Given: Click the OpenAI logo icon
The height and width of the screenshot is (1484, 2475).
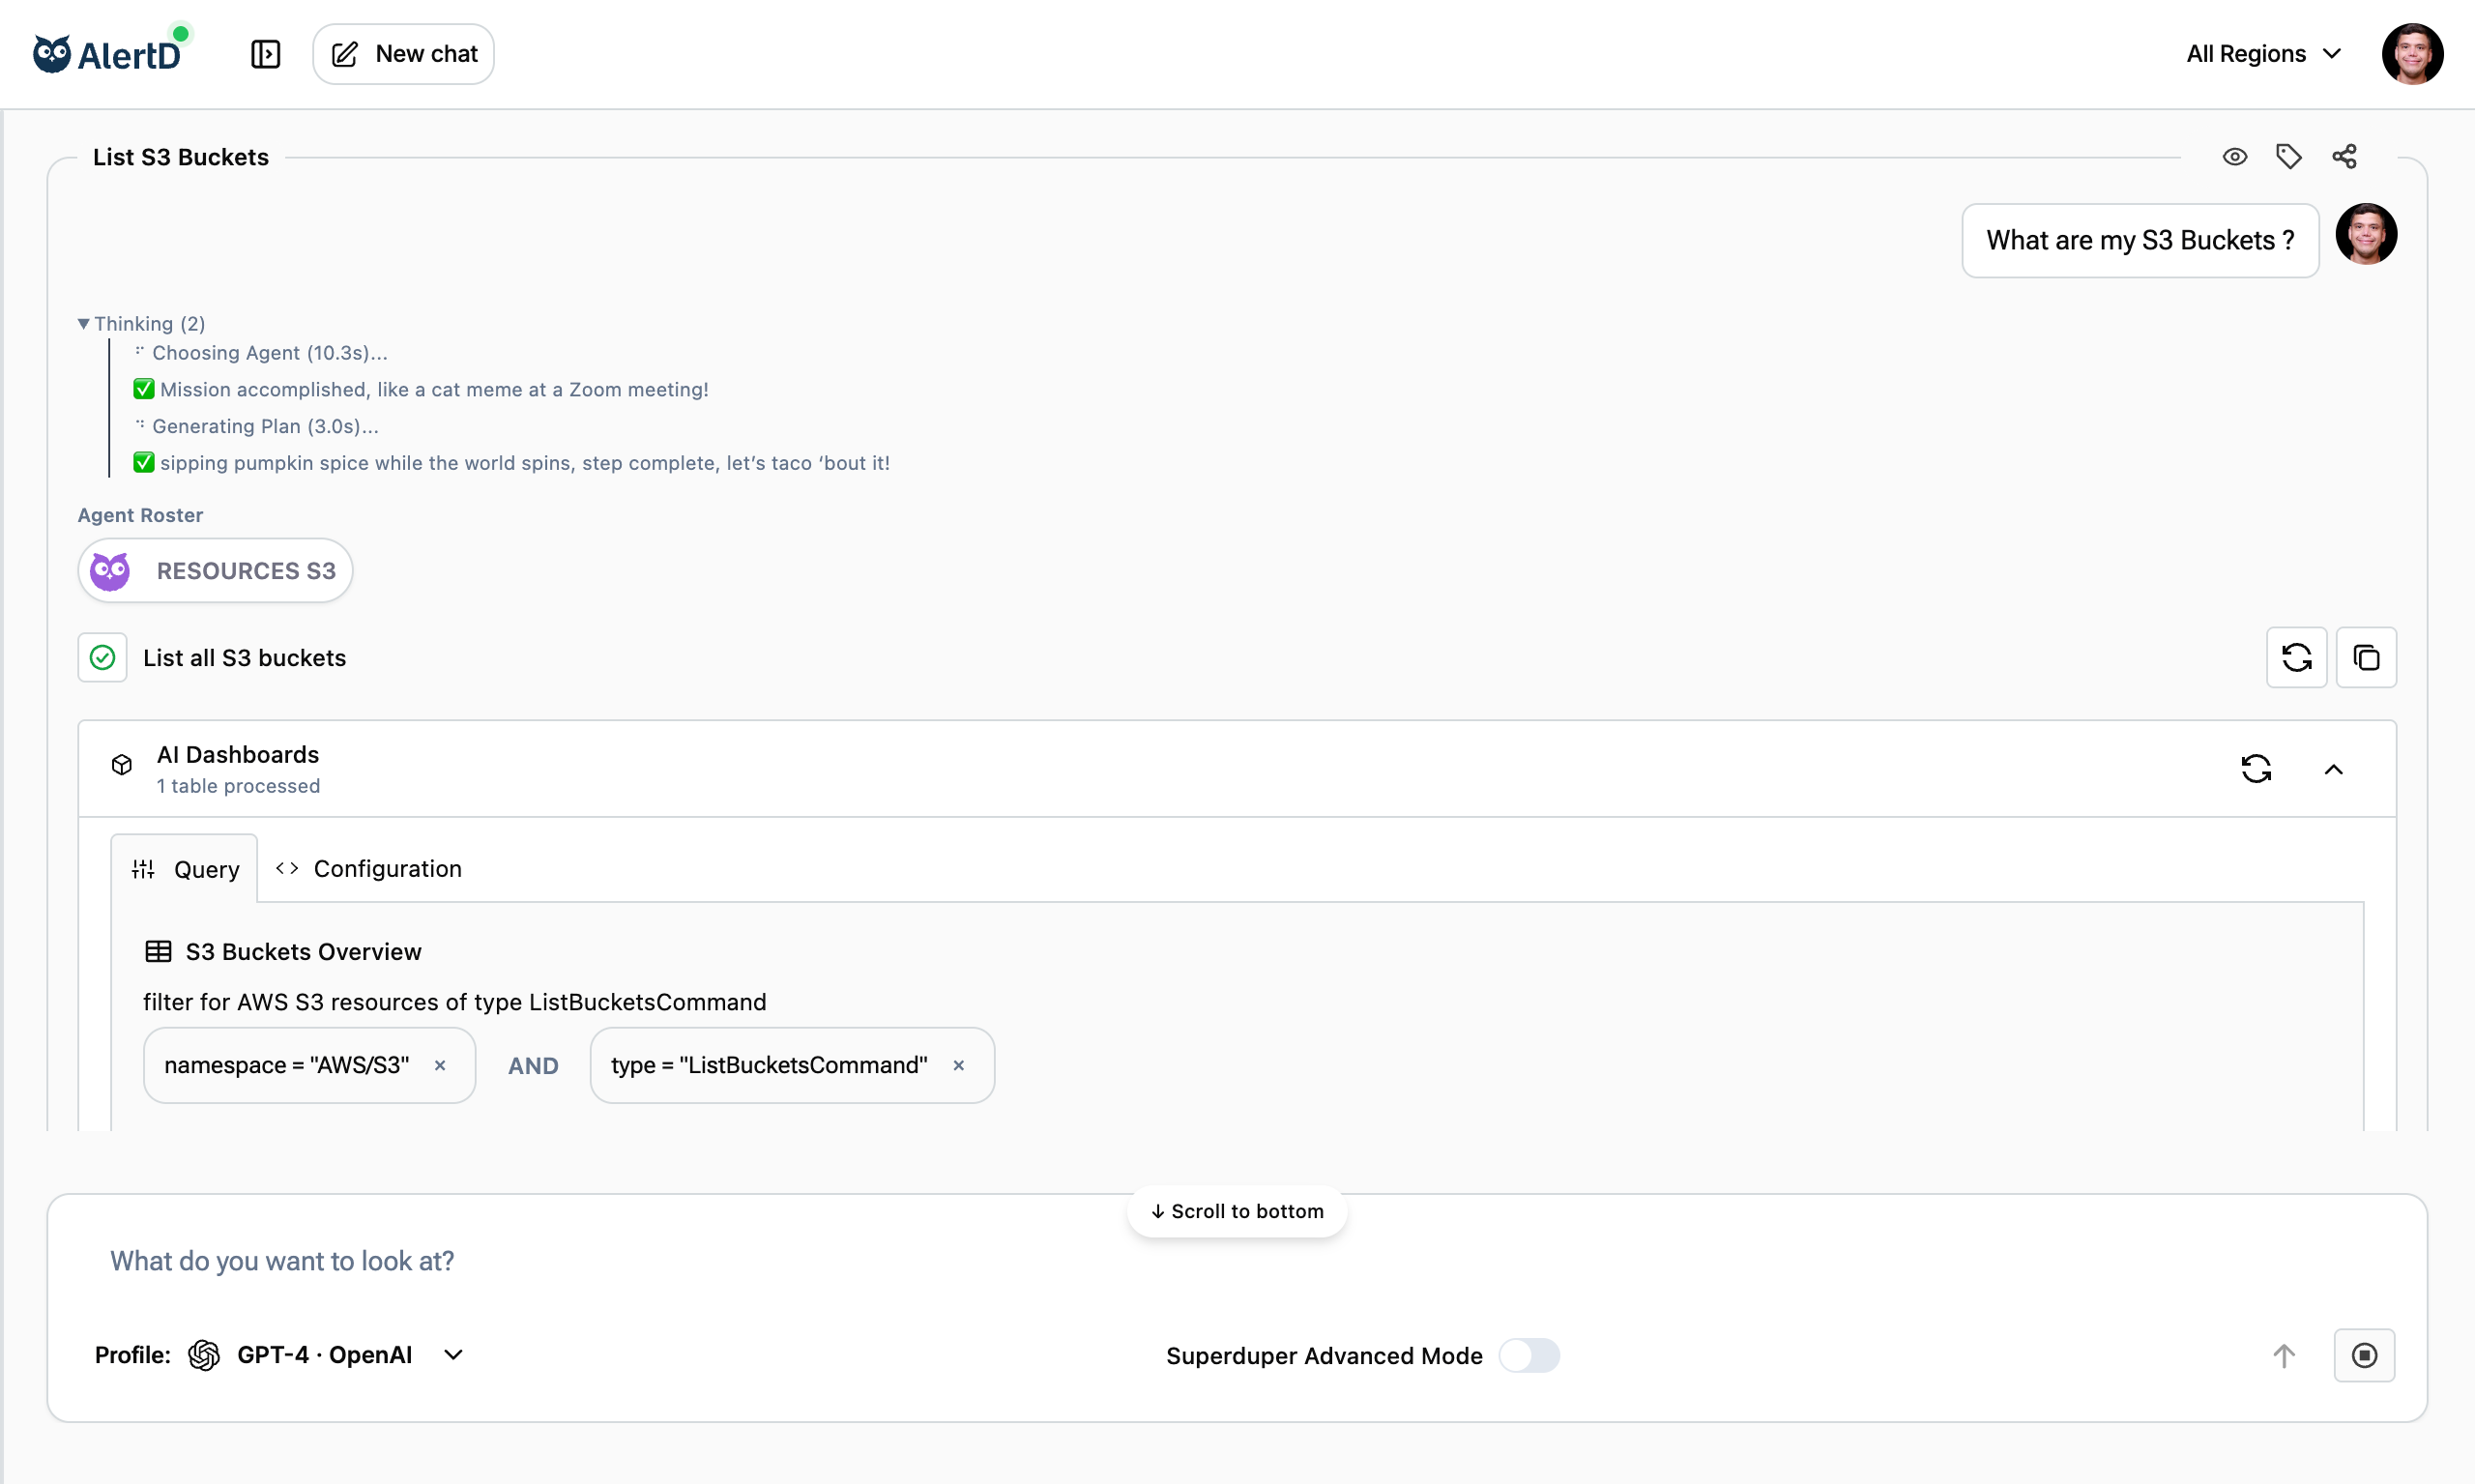Looking at the screenshot, I should (204, 1355).
